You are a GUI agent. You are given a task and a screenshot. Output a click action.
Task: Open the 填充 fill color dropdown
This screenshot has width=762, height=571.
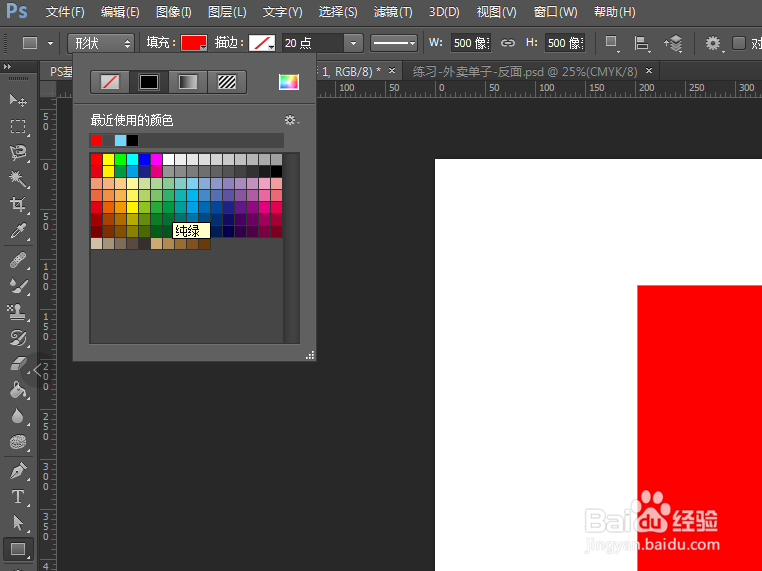click(x=194, y=43)
